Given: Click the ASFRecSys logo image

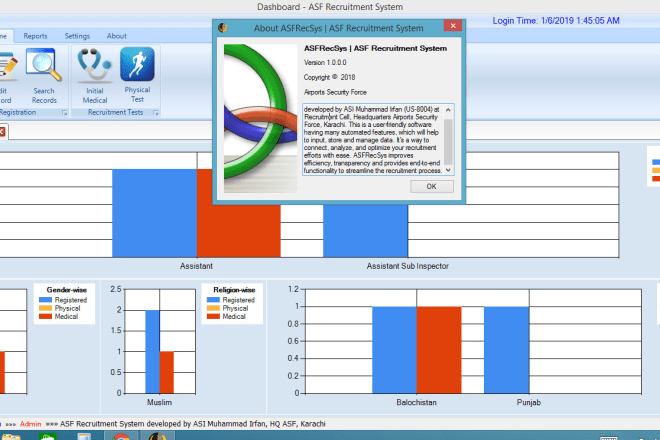Looking at the screenshot, I should (x=260, y=118).
